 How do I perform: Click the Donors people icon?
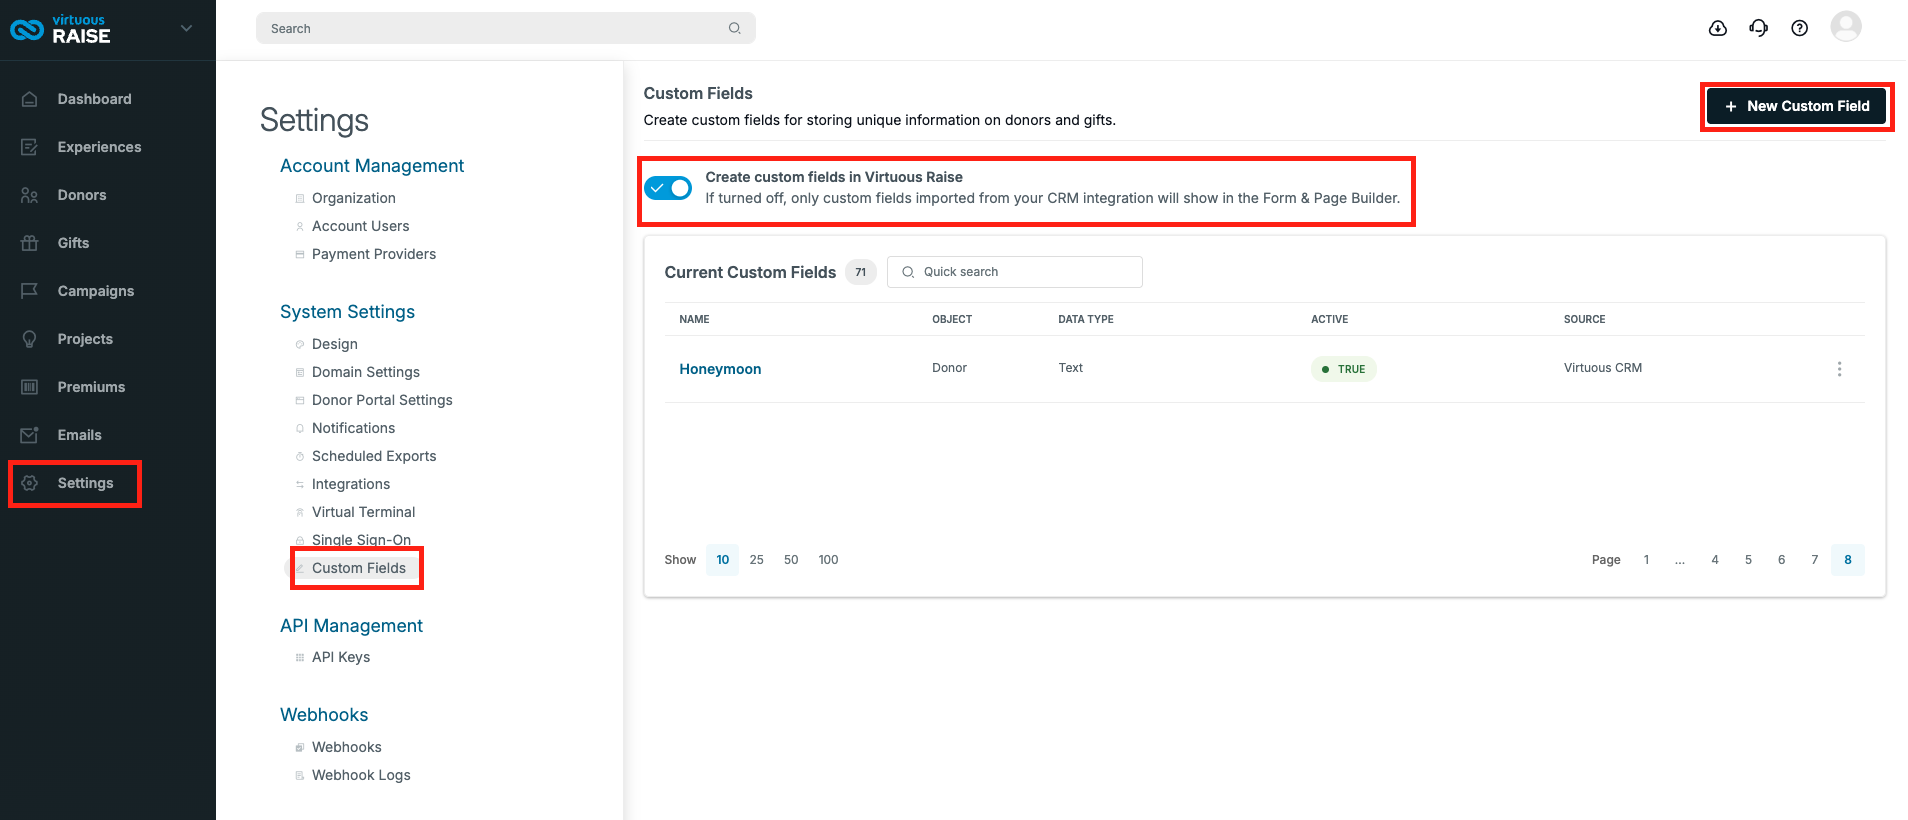(x=30, y=195)
